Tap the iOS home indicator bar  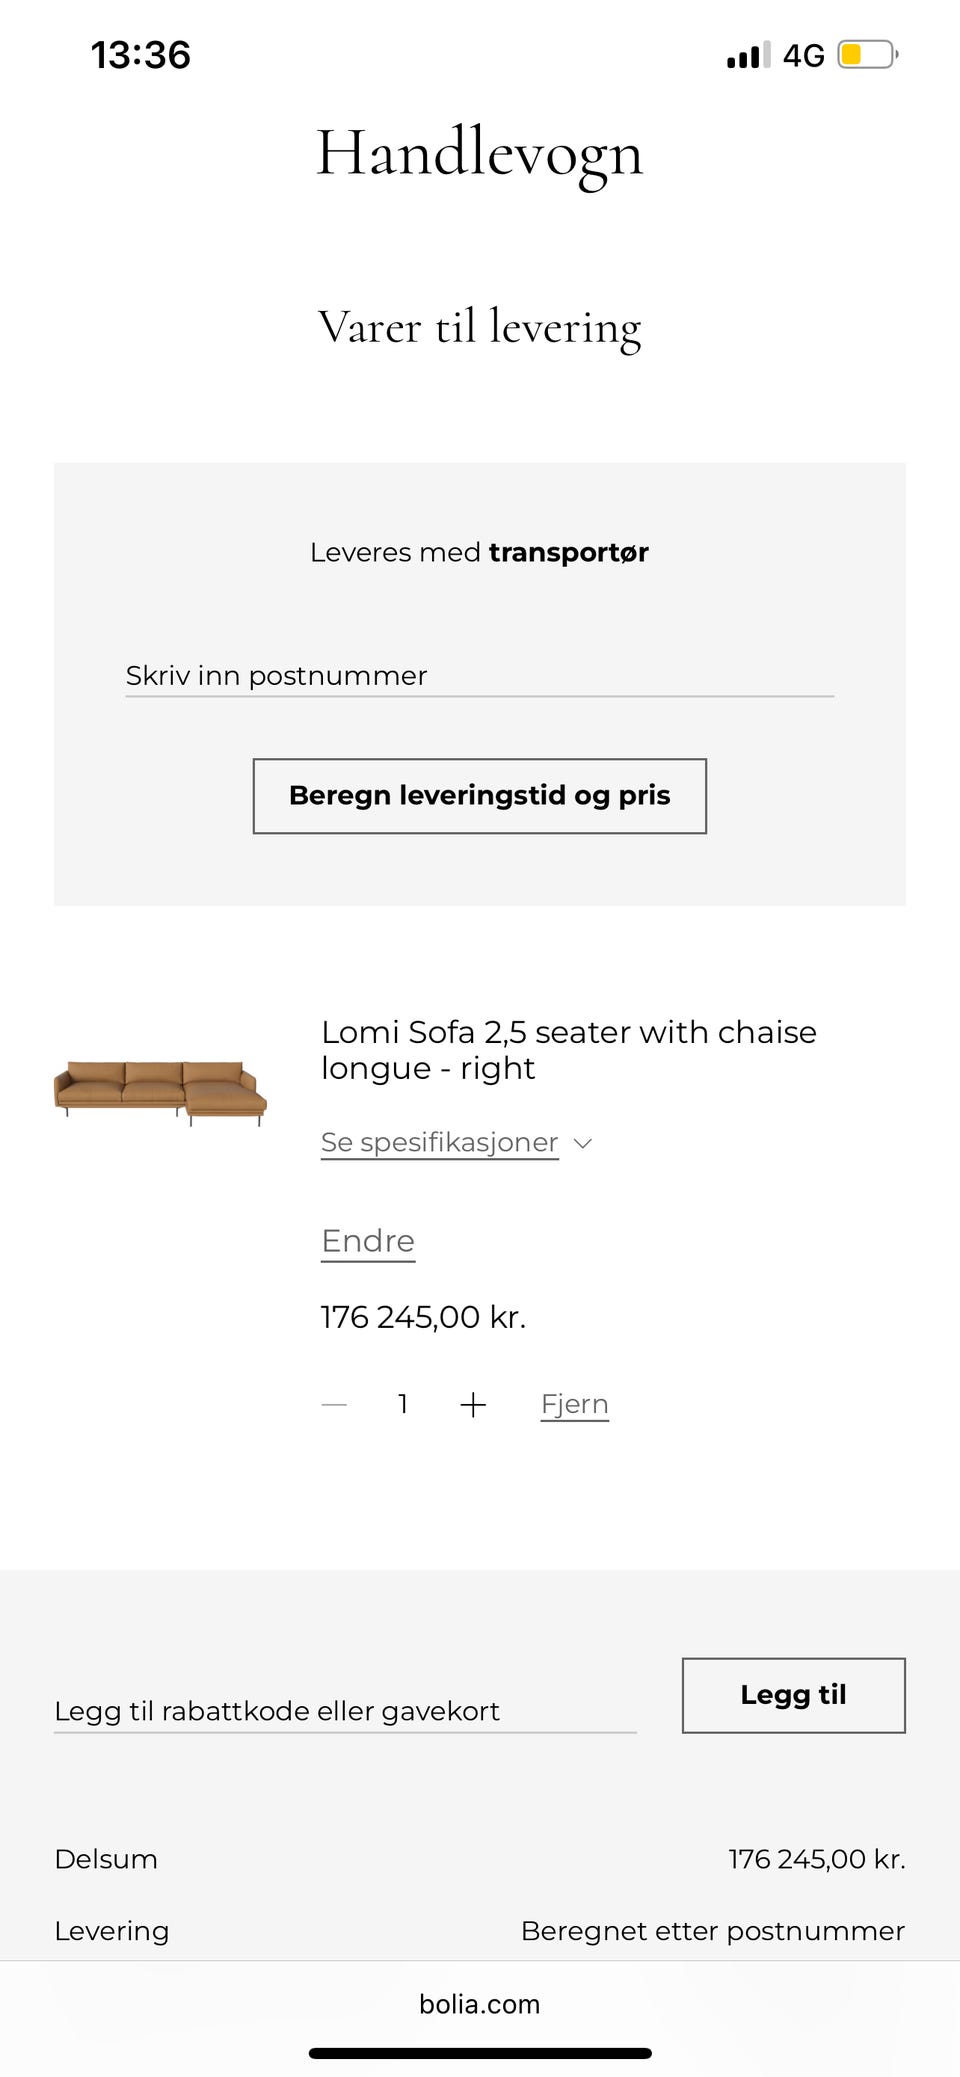click(480, 2053)
